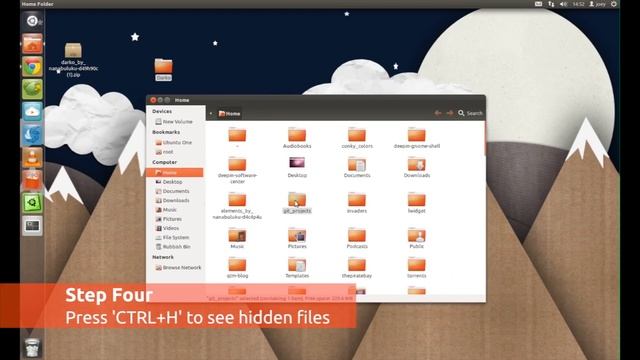Select the Music folder in the file grid
This screenshot has width=640, height=360.
(237, 238)
